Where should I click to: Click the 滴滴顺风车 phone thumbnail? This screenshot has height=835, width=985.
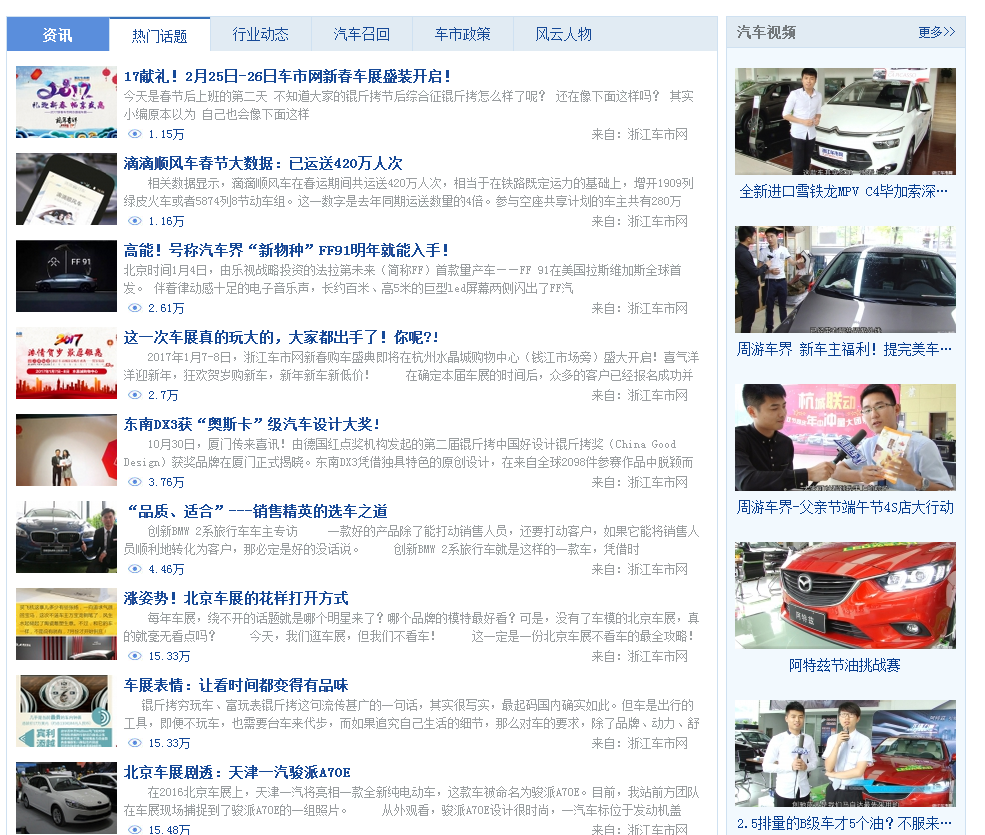[67, 189]
